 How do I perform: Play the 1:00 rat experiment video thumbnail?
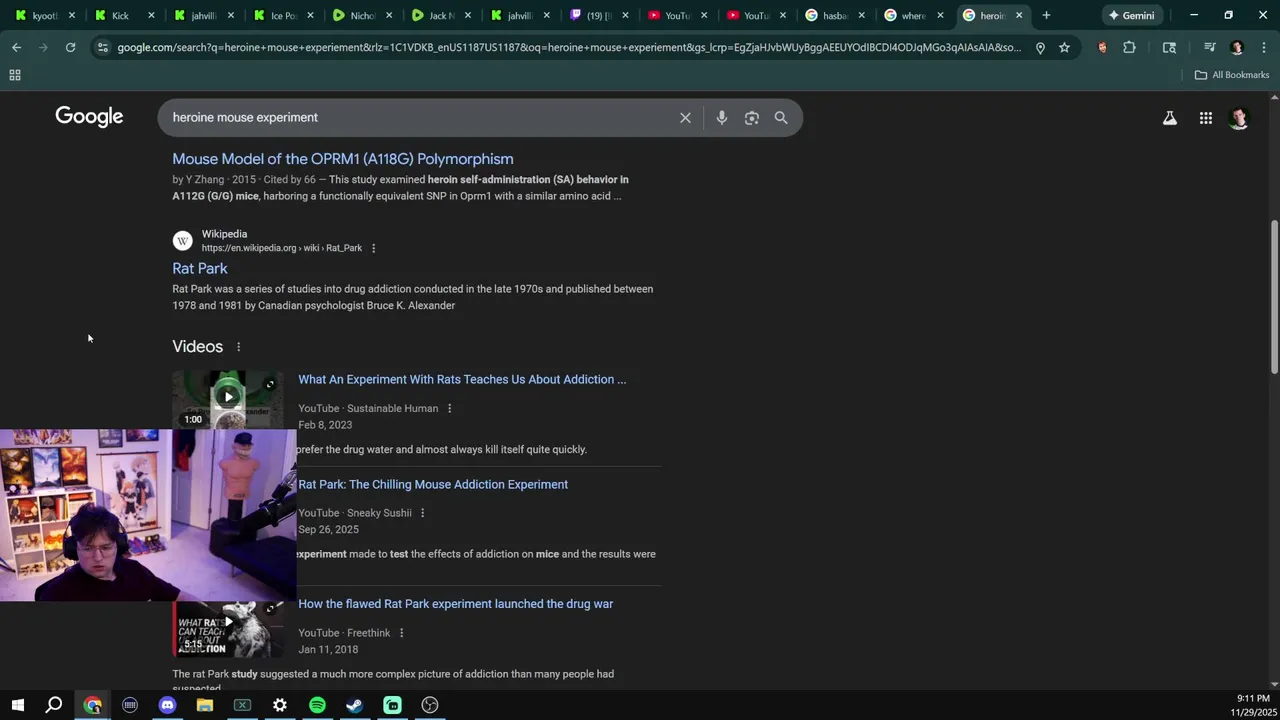tap(228, 399)
